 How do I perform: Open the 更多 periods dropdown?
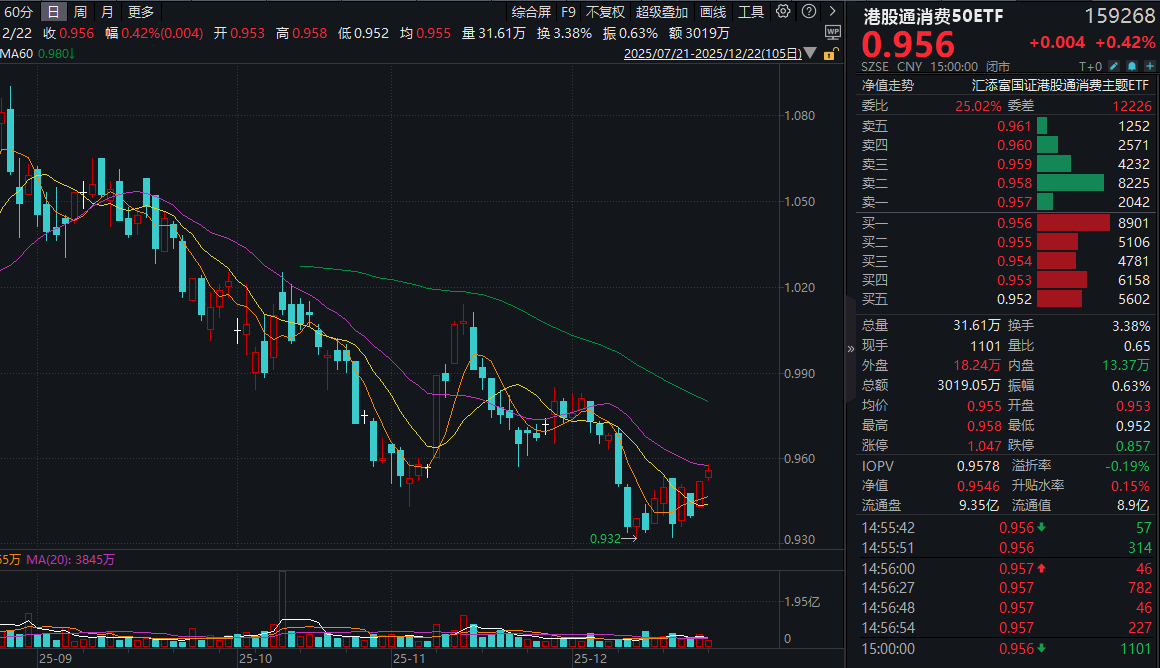[141, 12]
